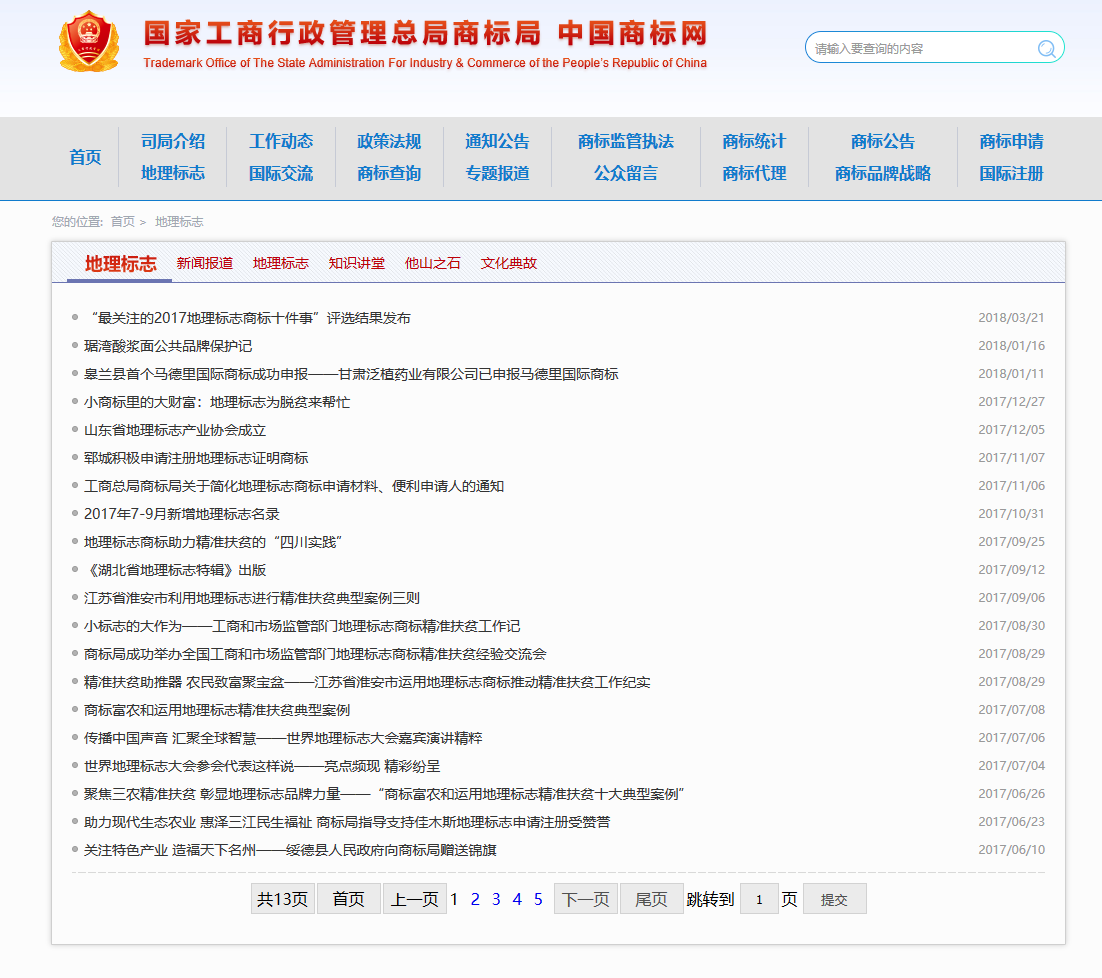
Task: Go to page 3 in pagination
Action: 495,898
